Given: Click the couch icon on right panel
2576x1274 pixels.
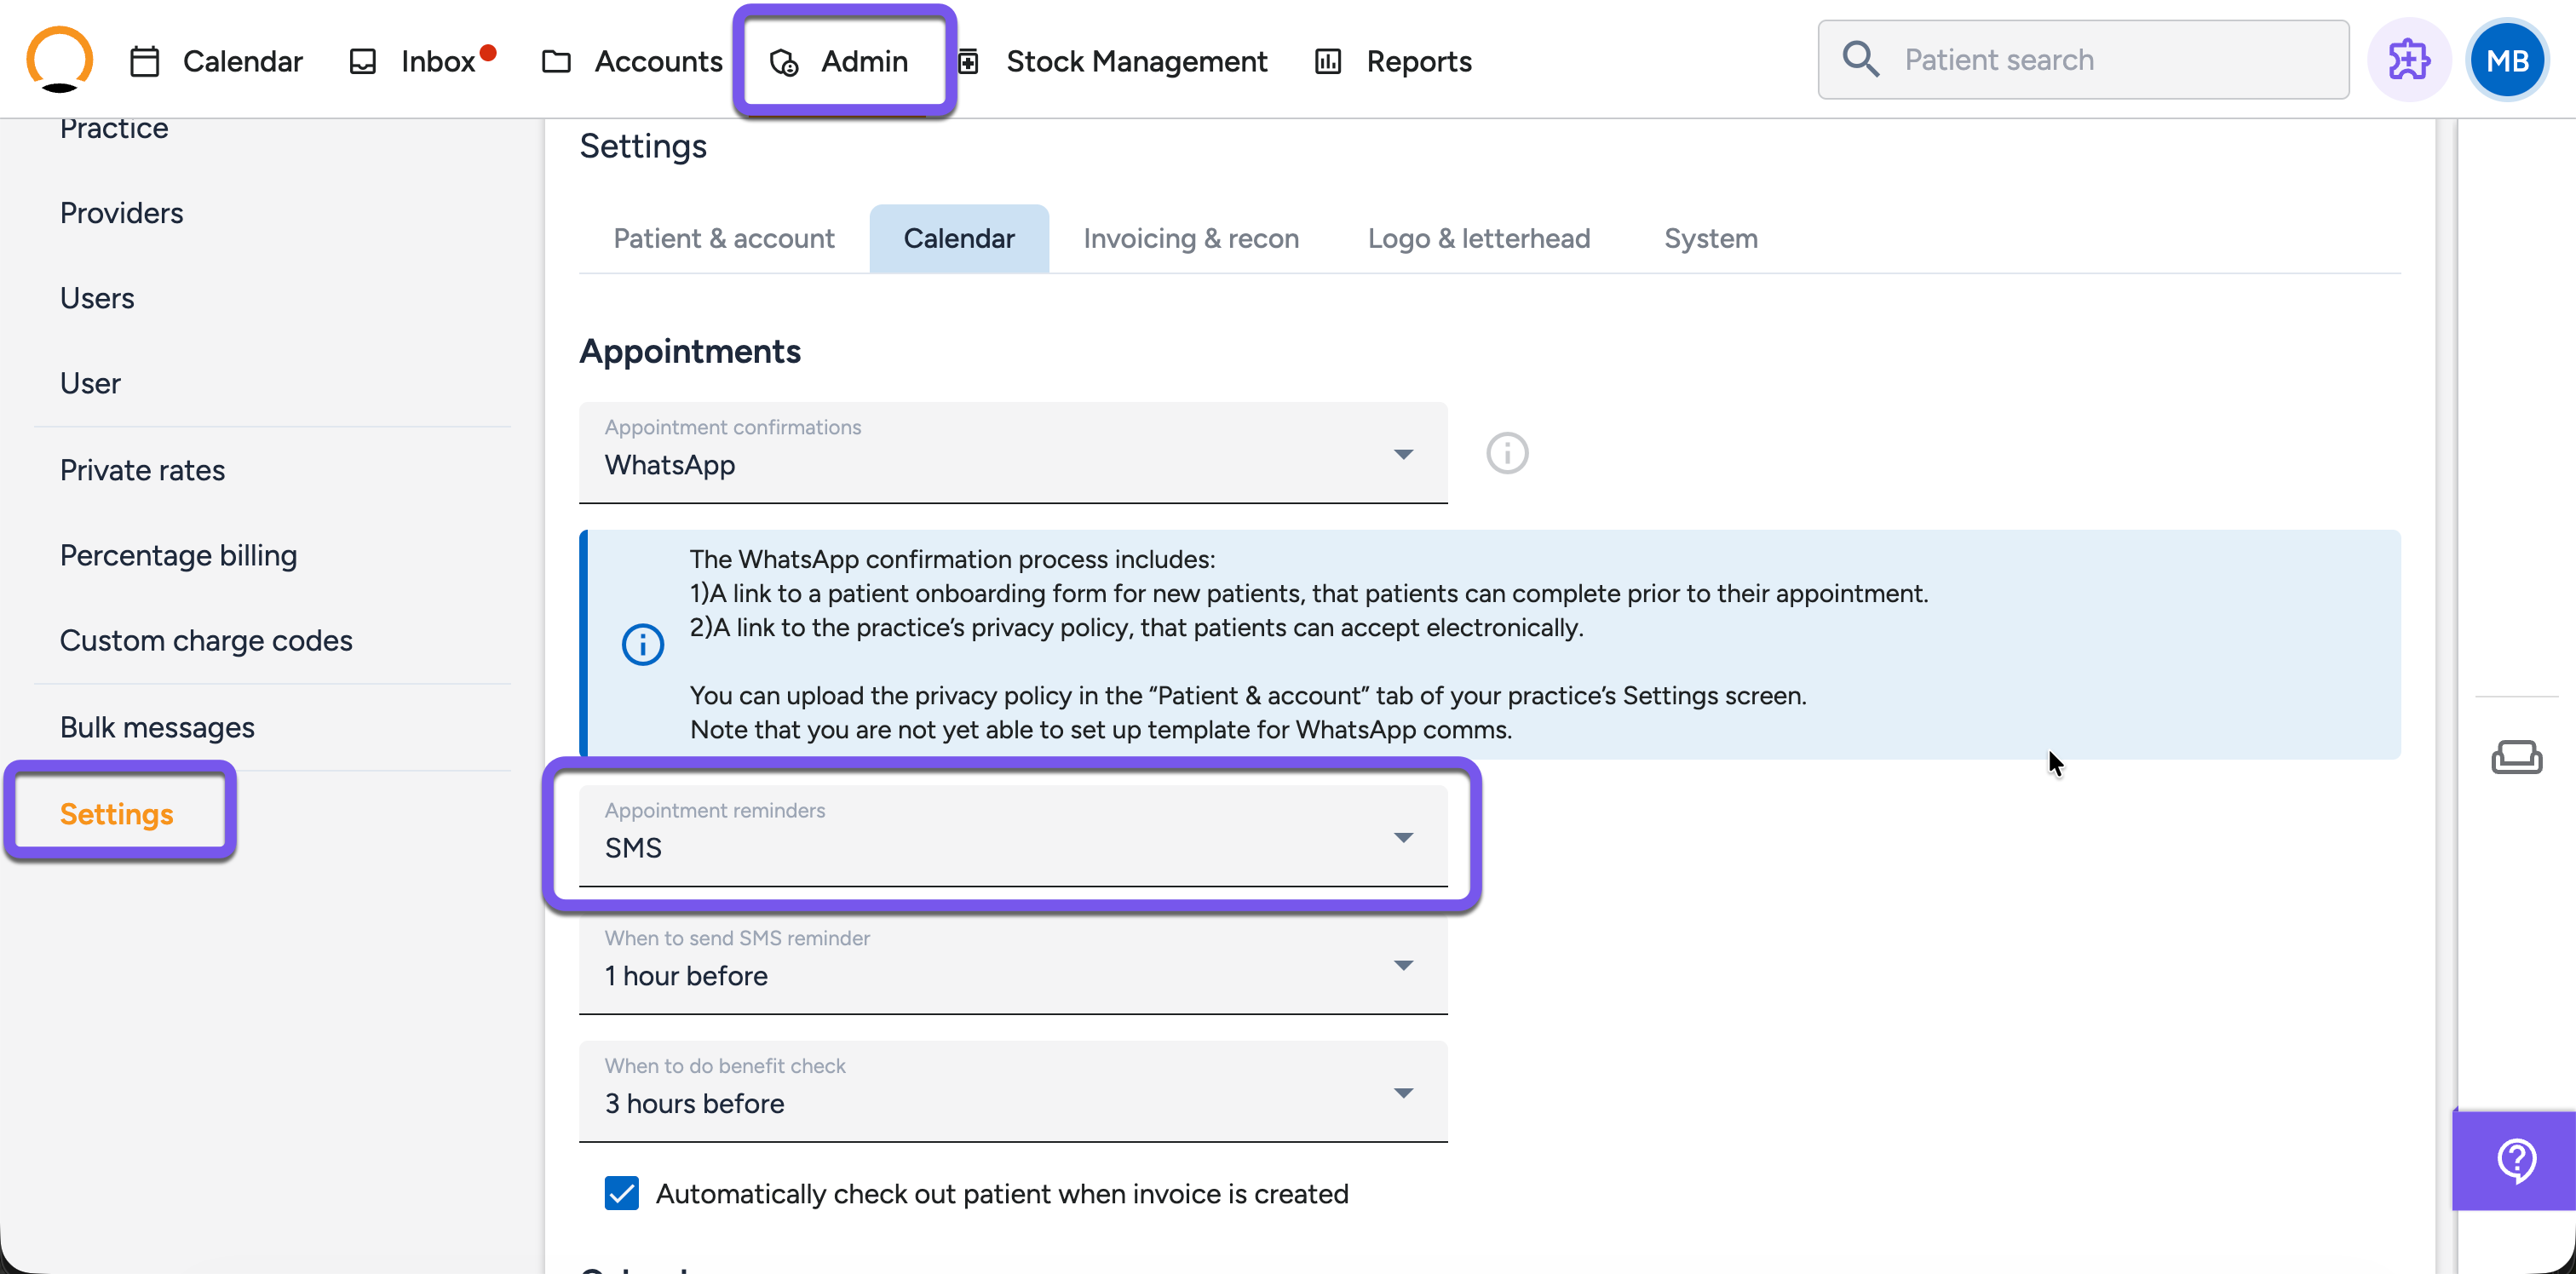Looking at the screenshot, I should pos(2516,757).
